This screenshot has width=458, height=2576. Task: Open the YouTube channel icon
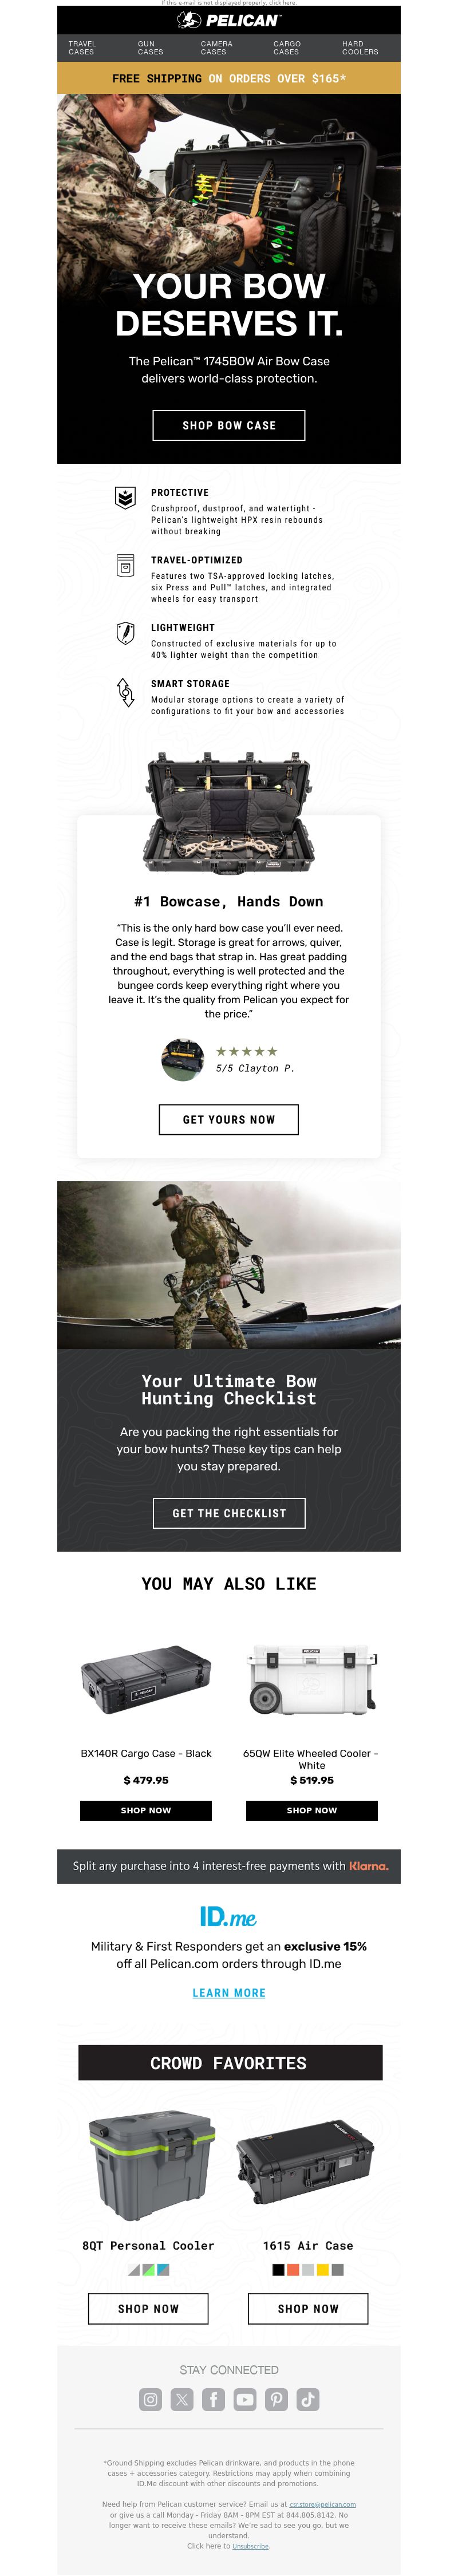[245, 2399]
